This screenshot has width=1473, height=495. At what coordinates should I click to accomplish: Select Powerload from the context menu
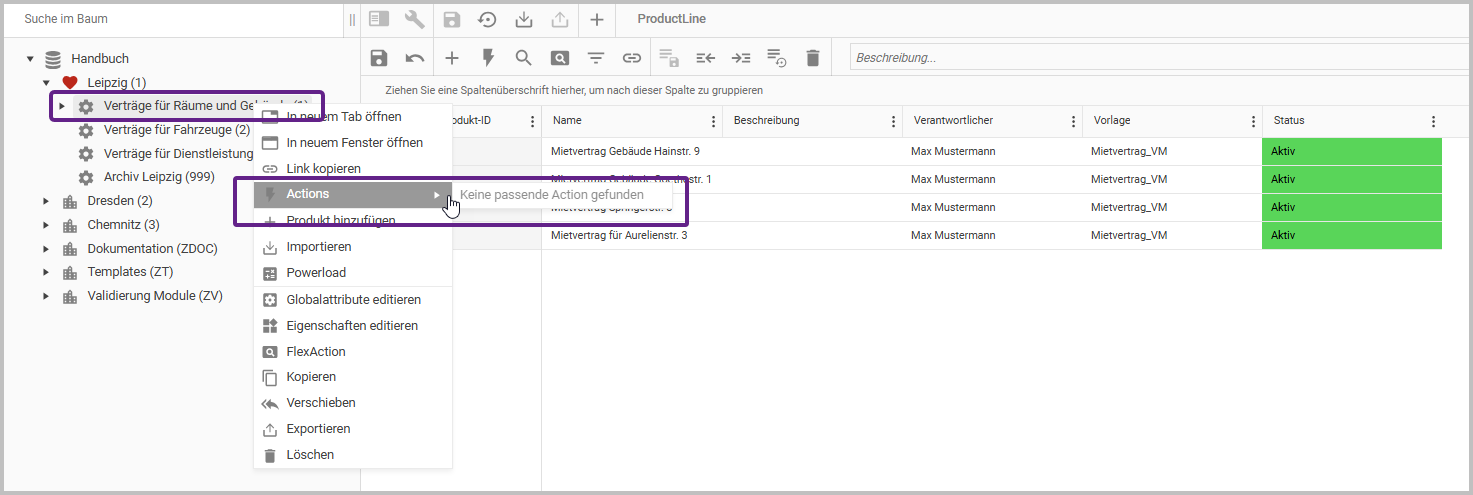click(316, 273)
